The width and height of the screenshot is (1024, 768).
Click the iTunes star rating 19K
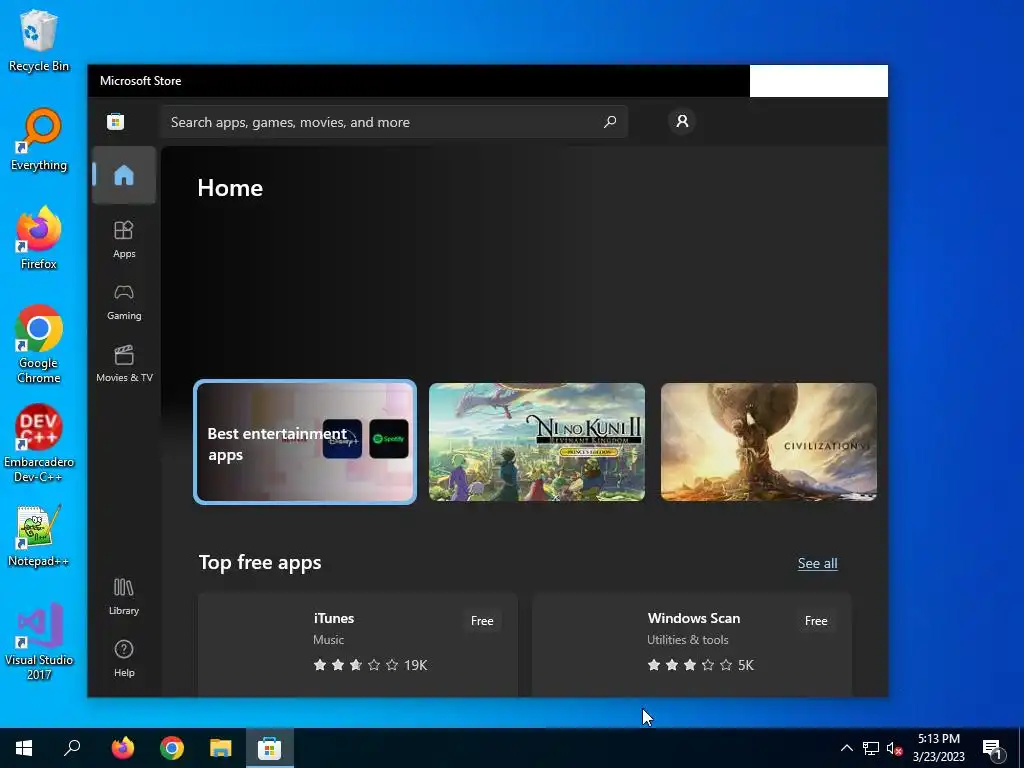[370, 665]
